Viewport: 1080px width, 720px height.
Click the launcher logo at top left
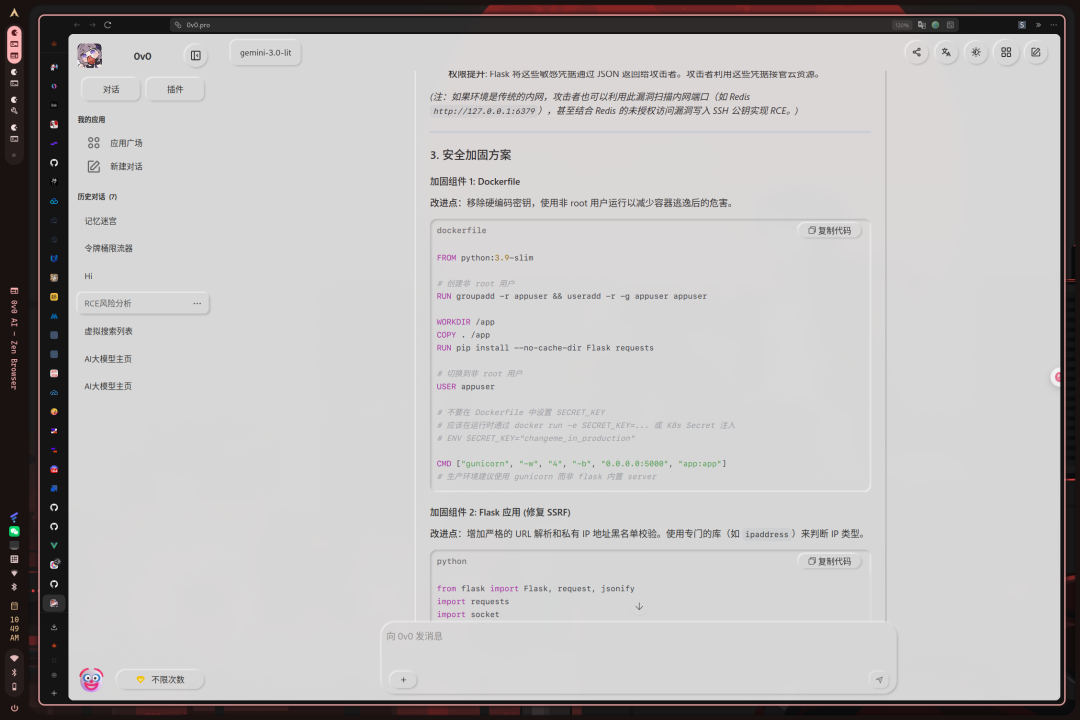tap(14, 13)
